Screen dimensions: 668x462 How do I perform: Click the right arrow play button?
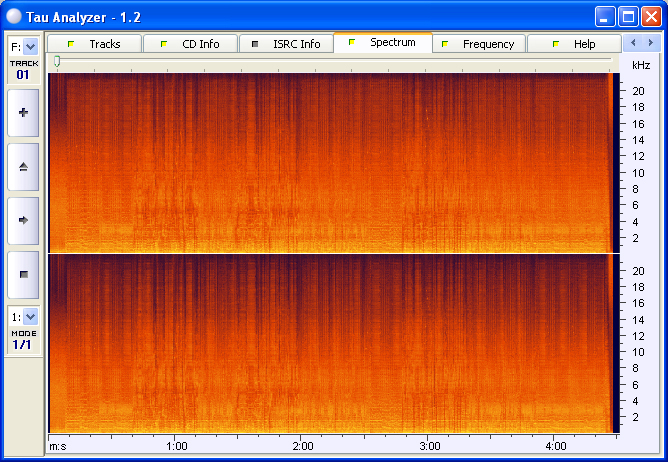coord(23,219)
